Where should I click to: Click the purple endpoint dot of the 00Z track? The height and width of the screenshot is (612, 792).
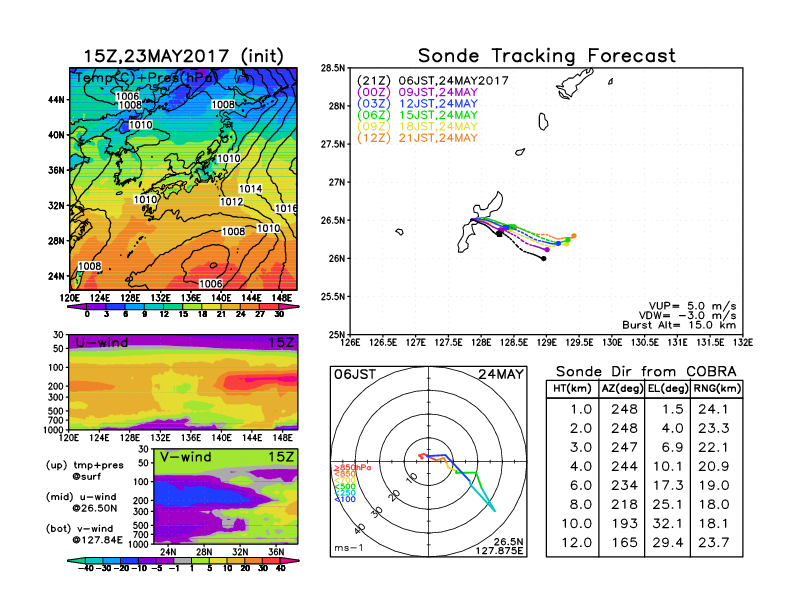tap(547, 249)
